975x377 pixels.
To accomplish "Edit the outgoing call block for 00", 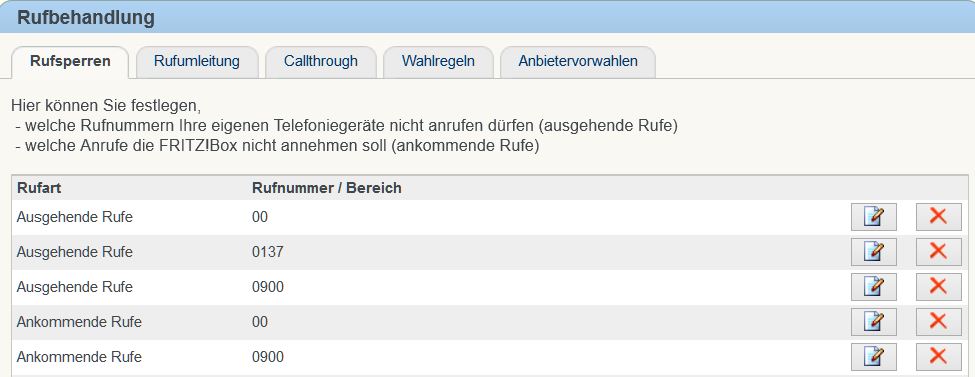I will click(874, 217).
